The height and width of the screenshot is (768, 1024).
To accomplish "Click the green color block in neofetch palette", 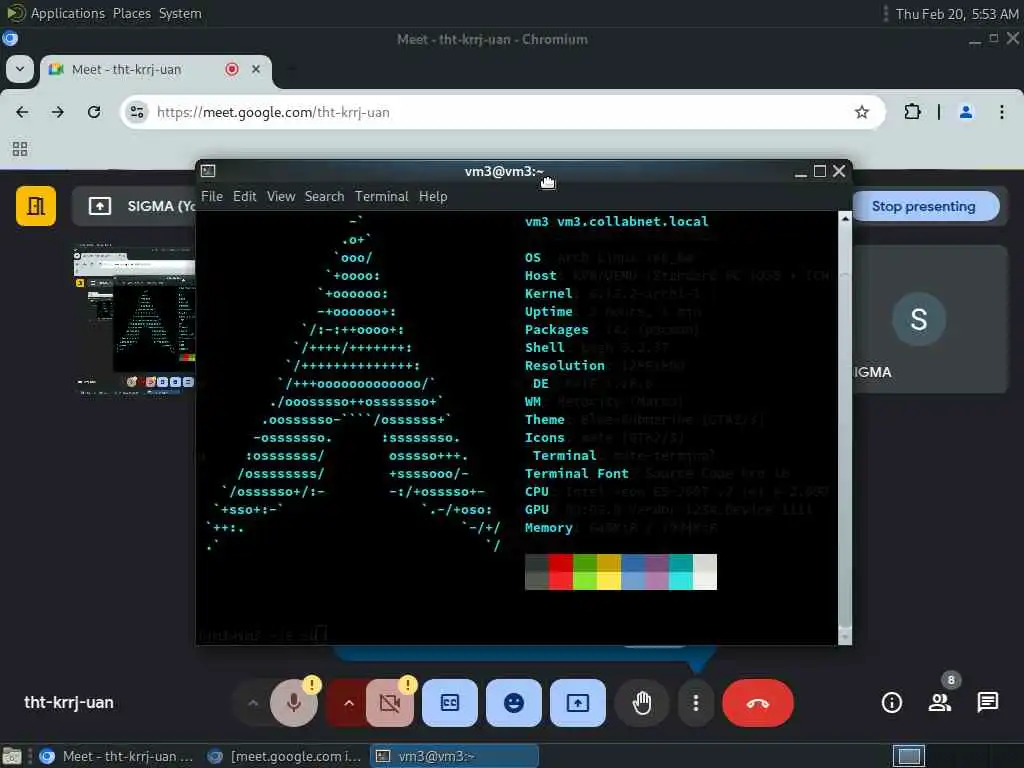I will (x=585, y=572).
